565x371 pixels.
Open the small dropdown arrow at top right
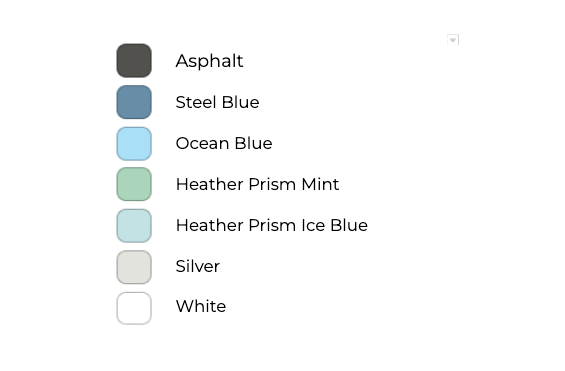click(453, 40)
